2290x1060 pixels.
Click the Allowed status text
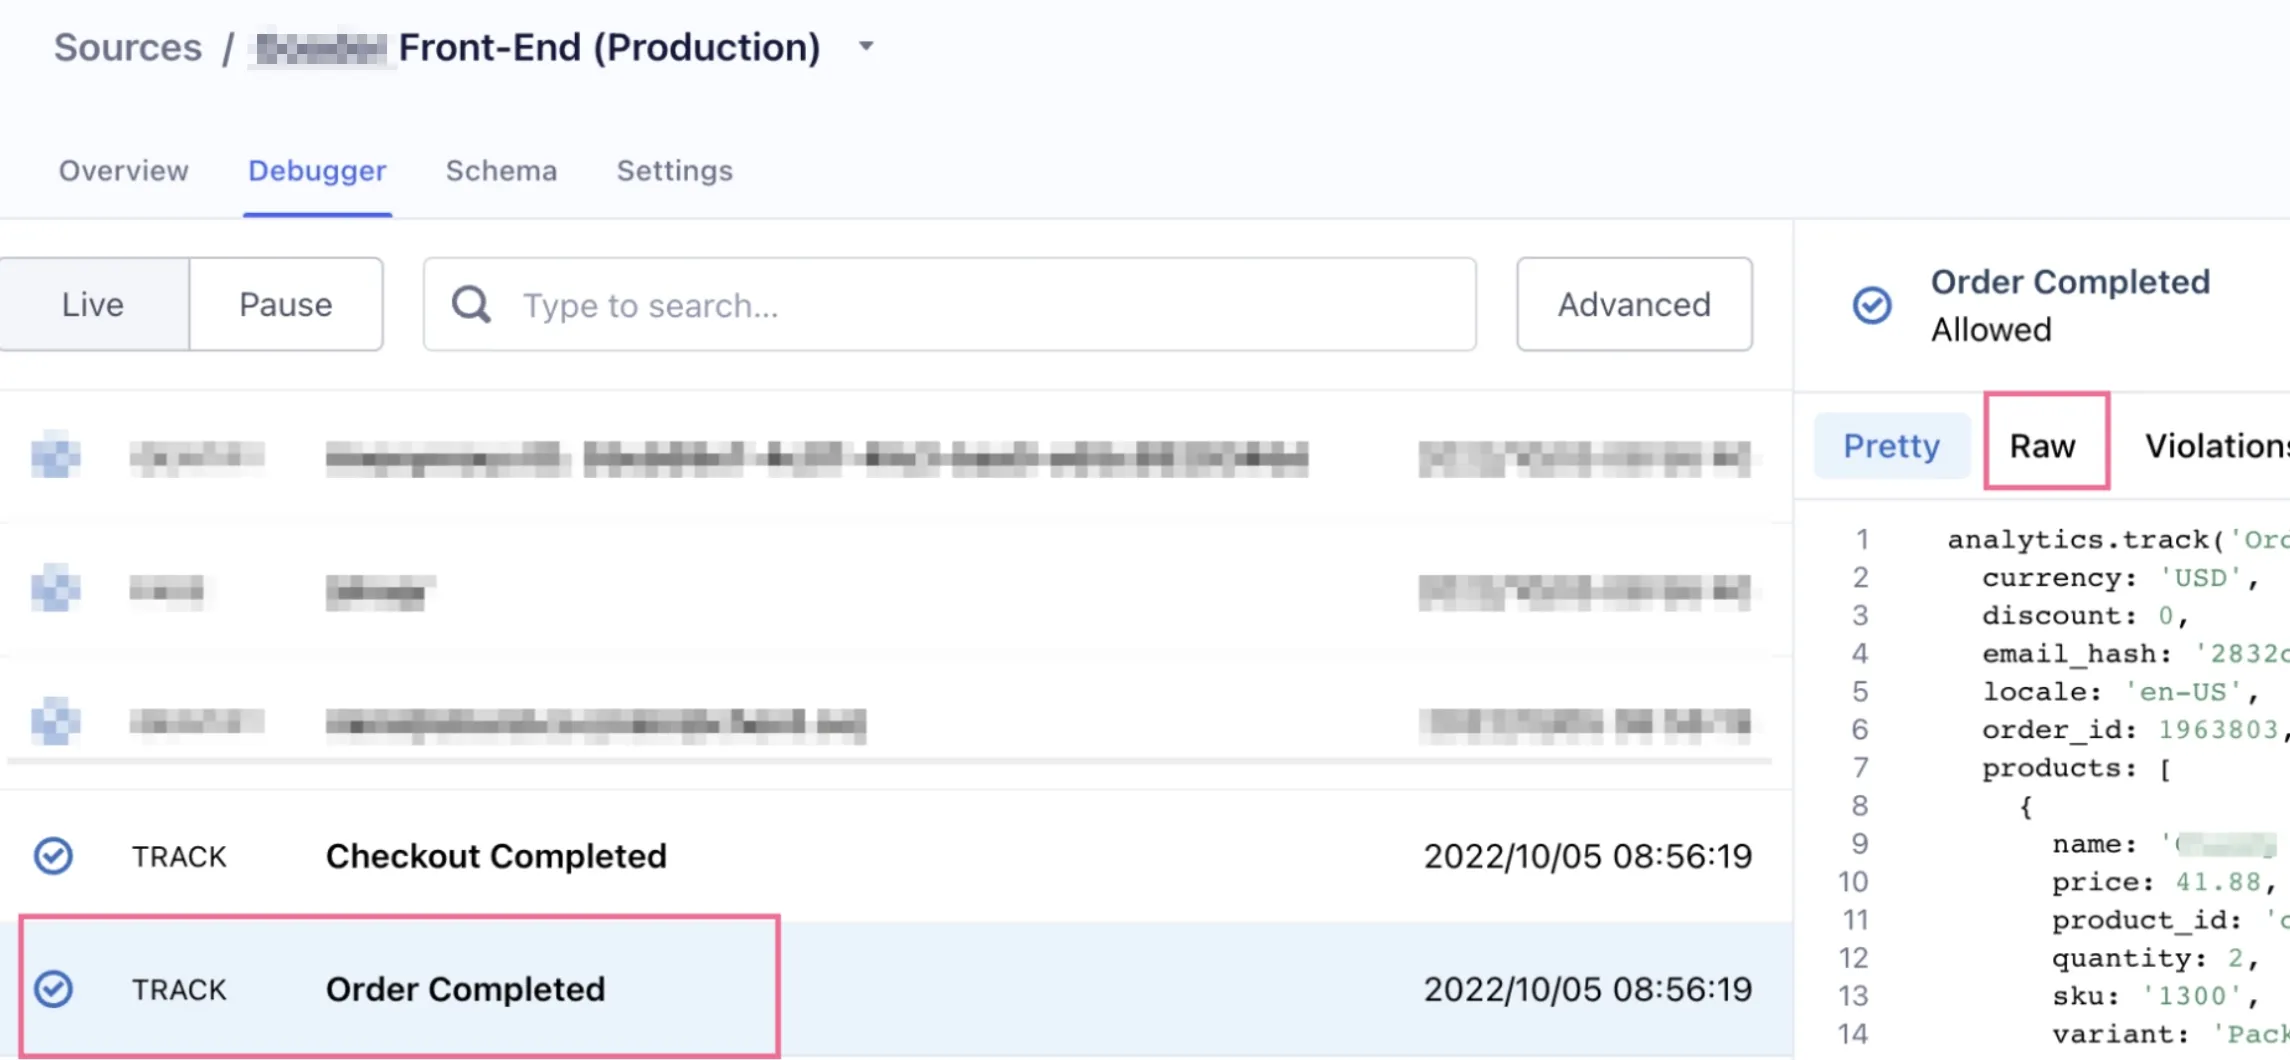(1991, 330)
